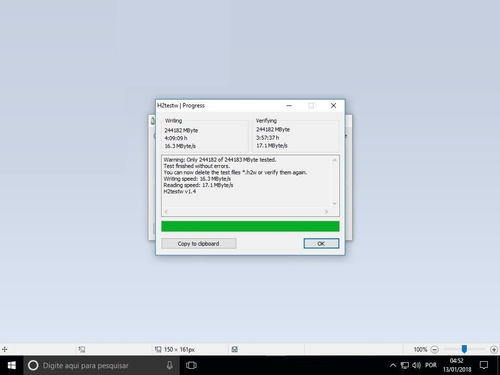Image resolution: width=500 pixels, height=375 pixels.
Task: Switch the POR input language
Action: click(x=431, y=365)
